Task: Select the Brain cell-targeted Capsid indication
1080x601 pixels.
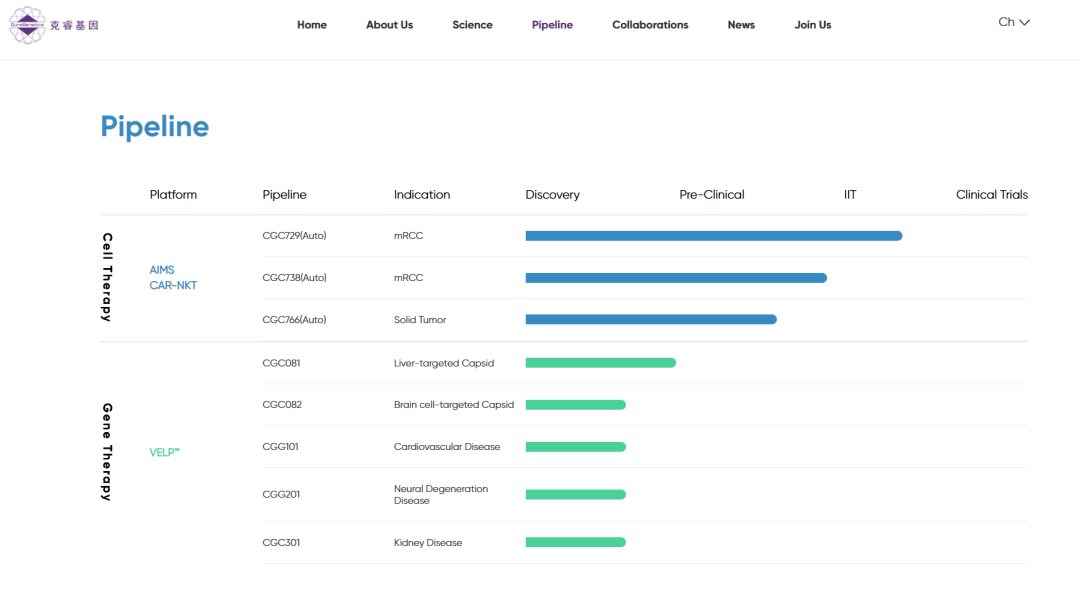Action: [453, 405]
